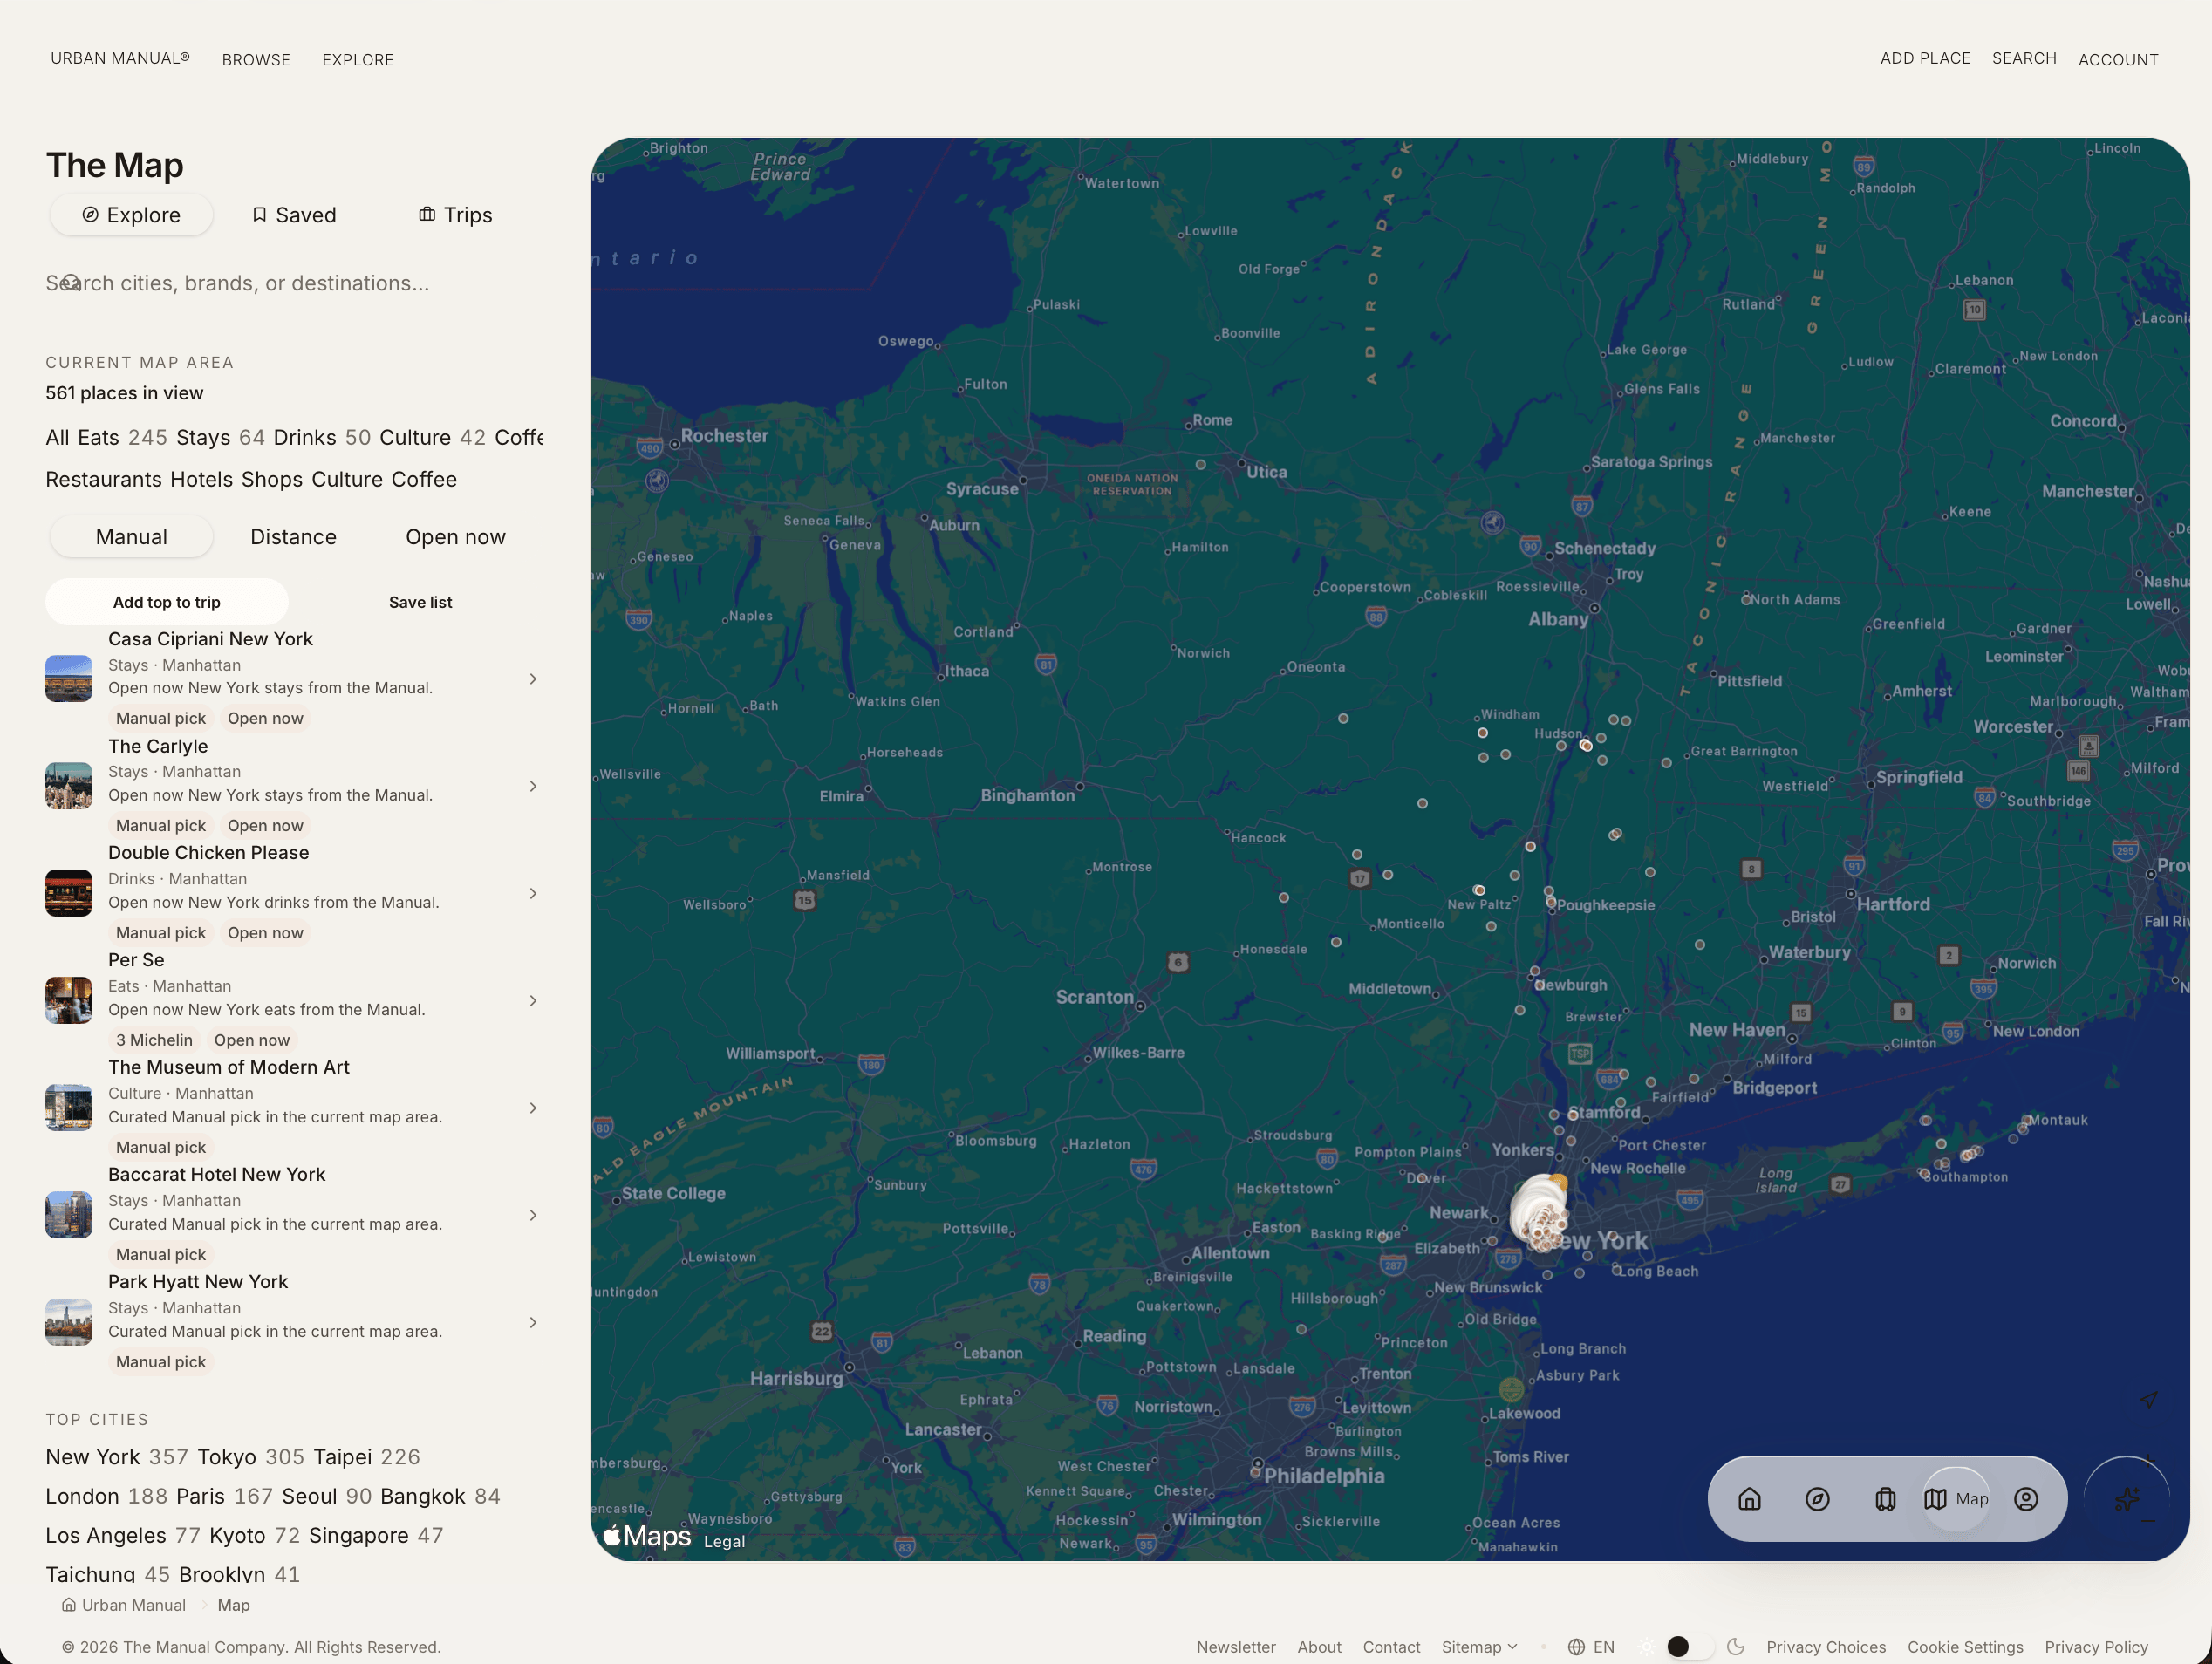2212x1664 pixels.
Task: Switch to the Saved tab
Action: tap(293, 215)
